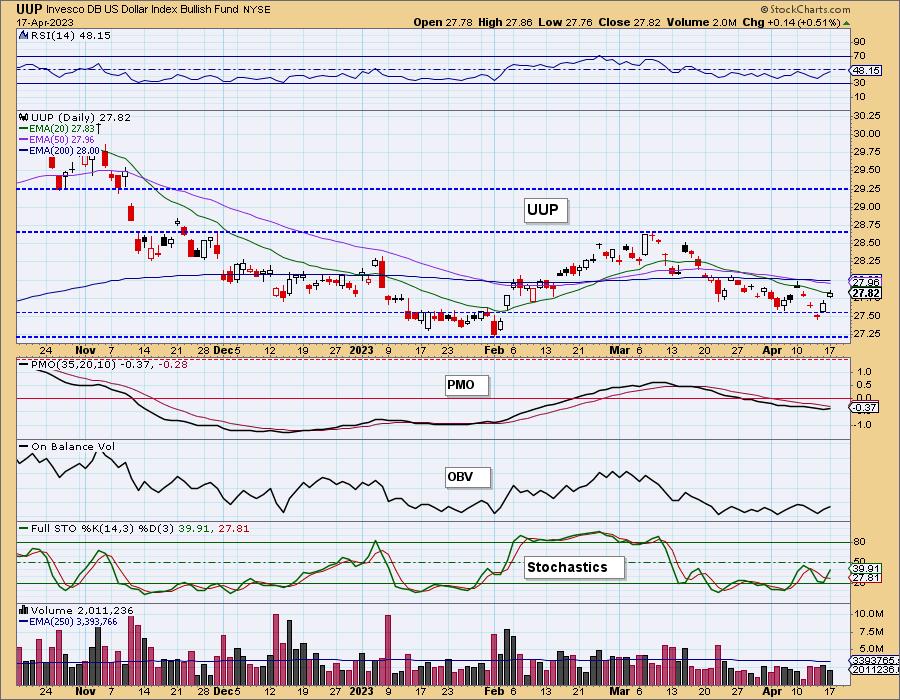This screenshot has width=900, height=700.
Task: Click the Chg +0.14 (+0.51%) value
Action: [792, 22]
